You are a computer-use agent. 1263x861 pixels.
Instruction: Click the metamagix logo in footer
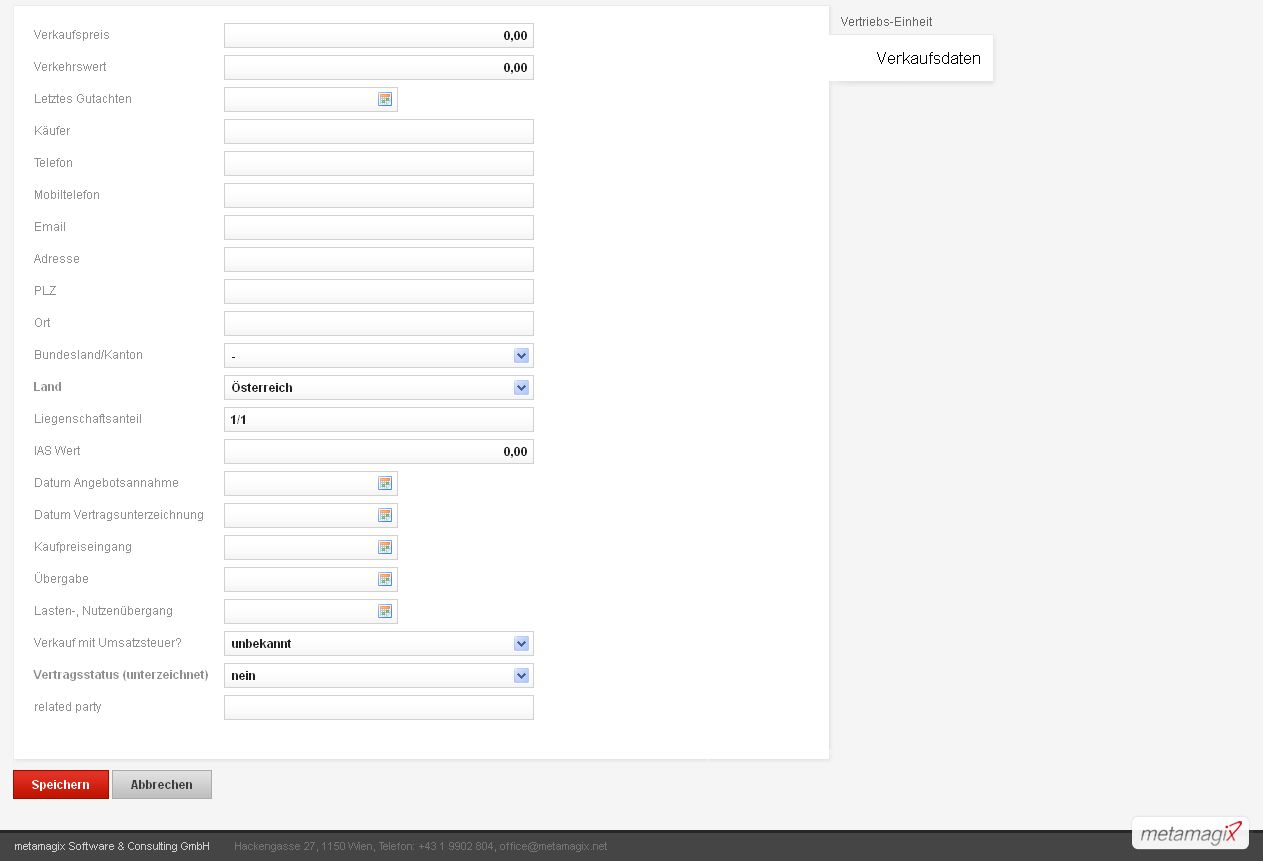point(1190,833)
